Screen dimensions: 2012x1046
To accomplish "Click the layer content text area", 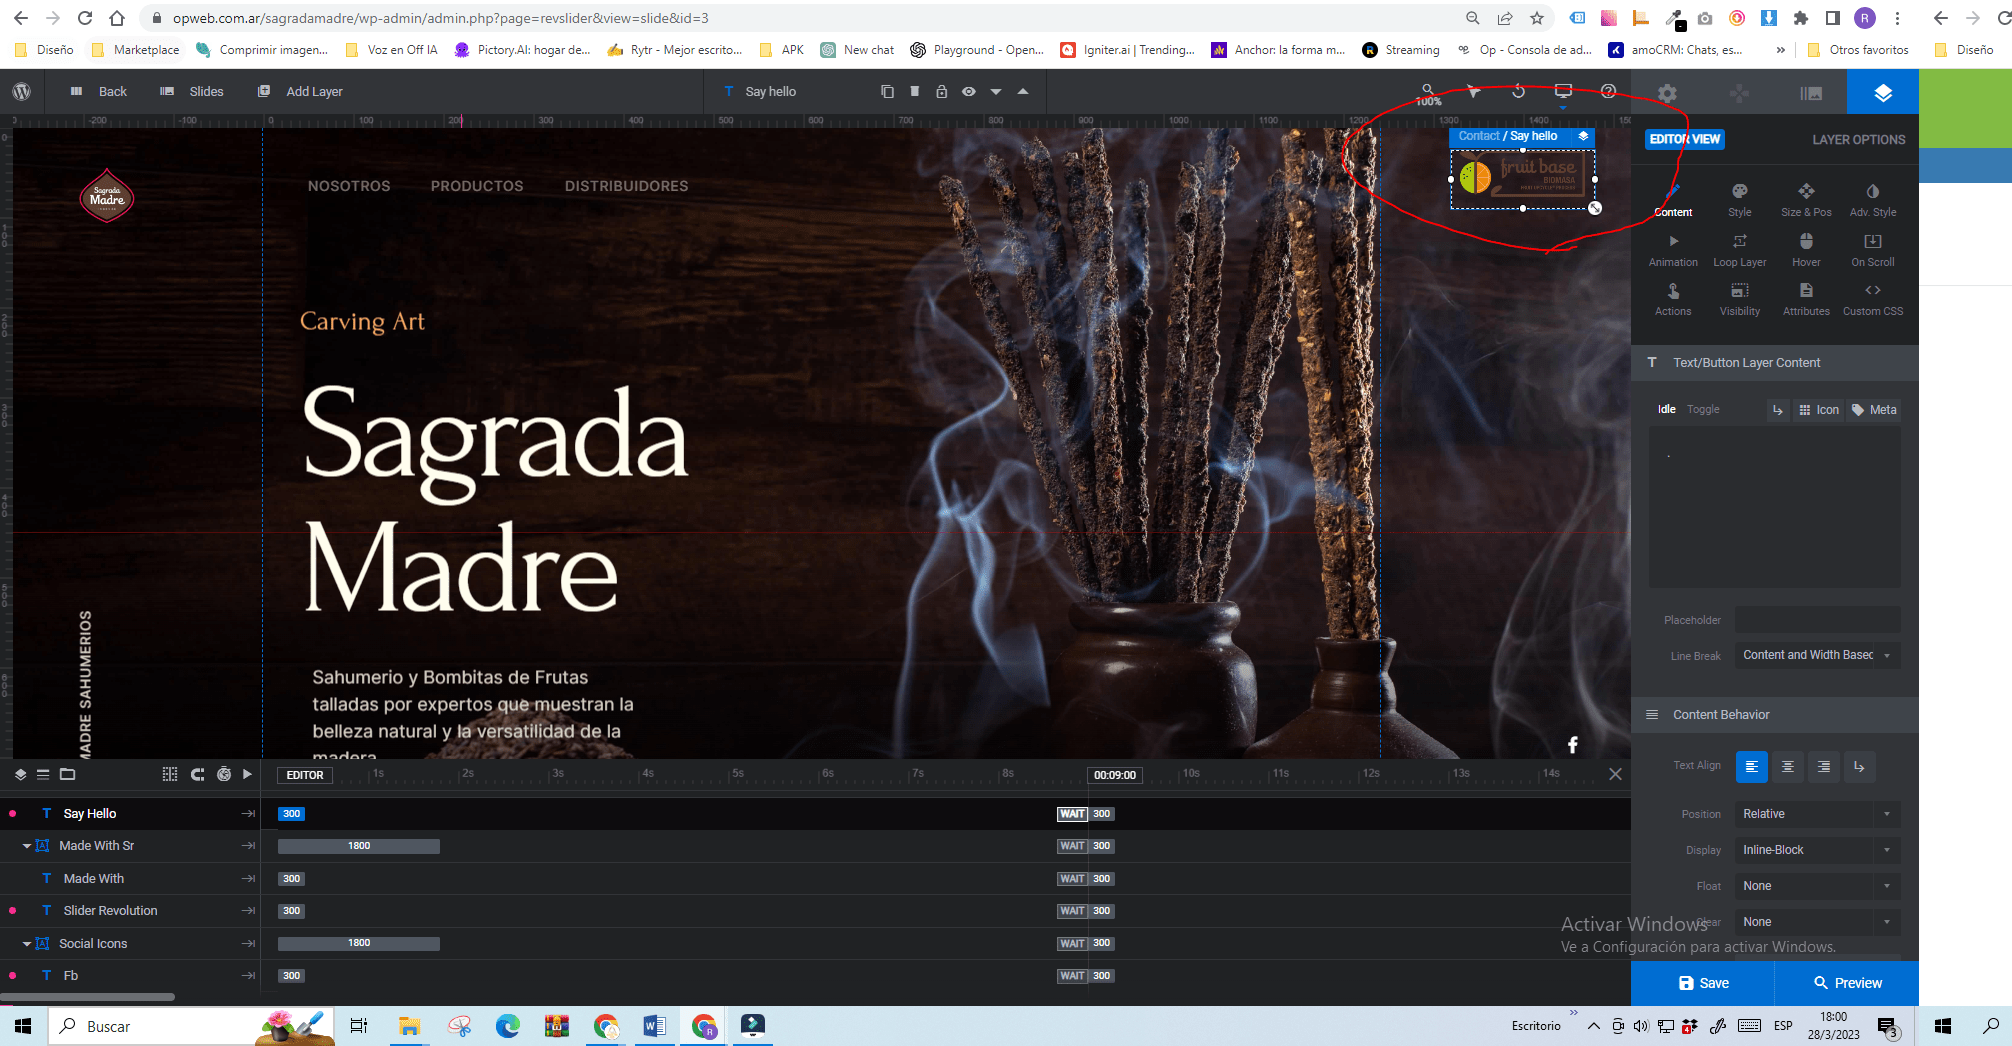I will (x=1774, y=507).
